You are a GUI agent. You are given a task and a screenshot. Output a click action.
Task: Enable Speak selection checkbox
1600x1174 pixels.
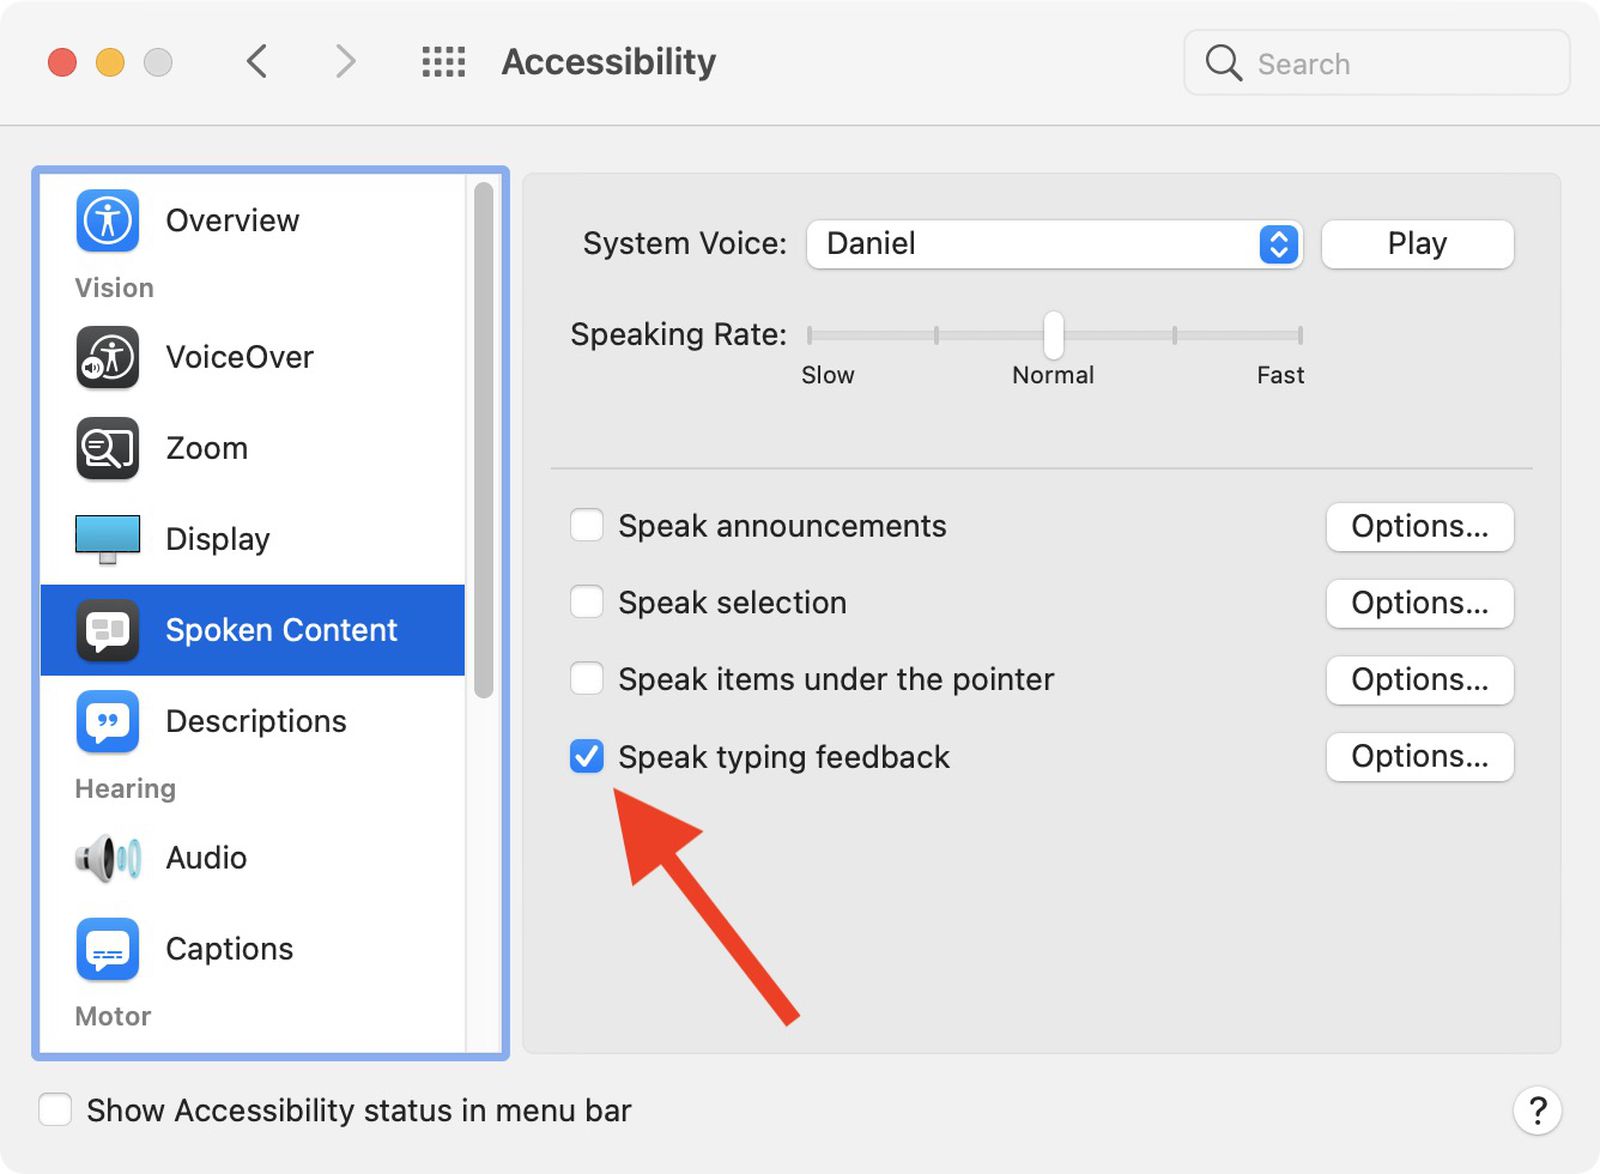tap(586, 602)
